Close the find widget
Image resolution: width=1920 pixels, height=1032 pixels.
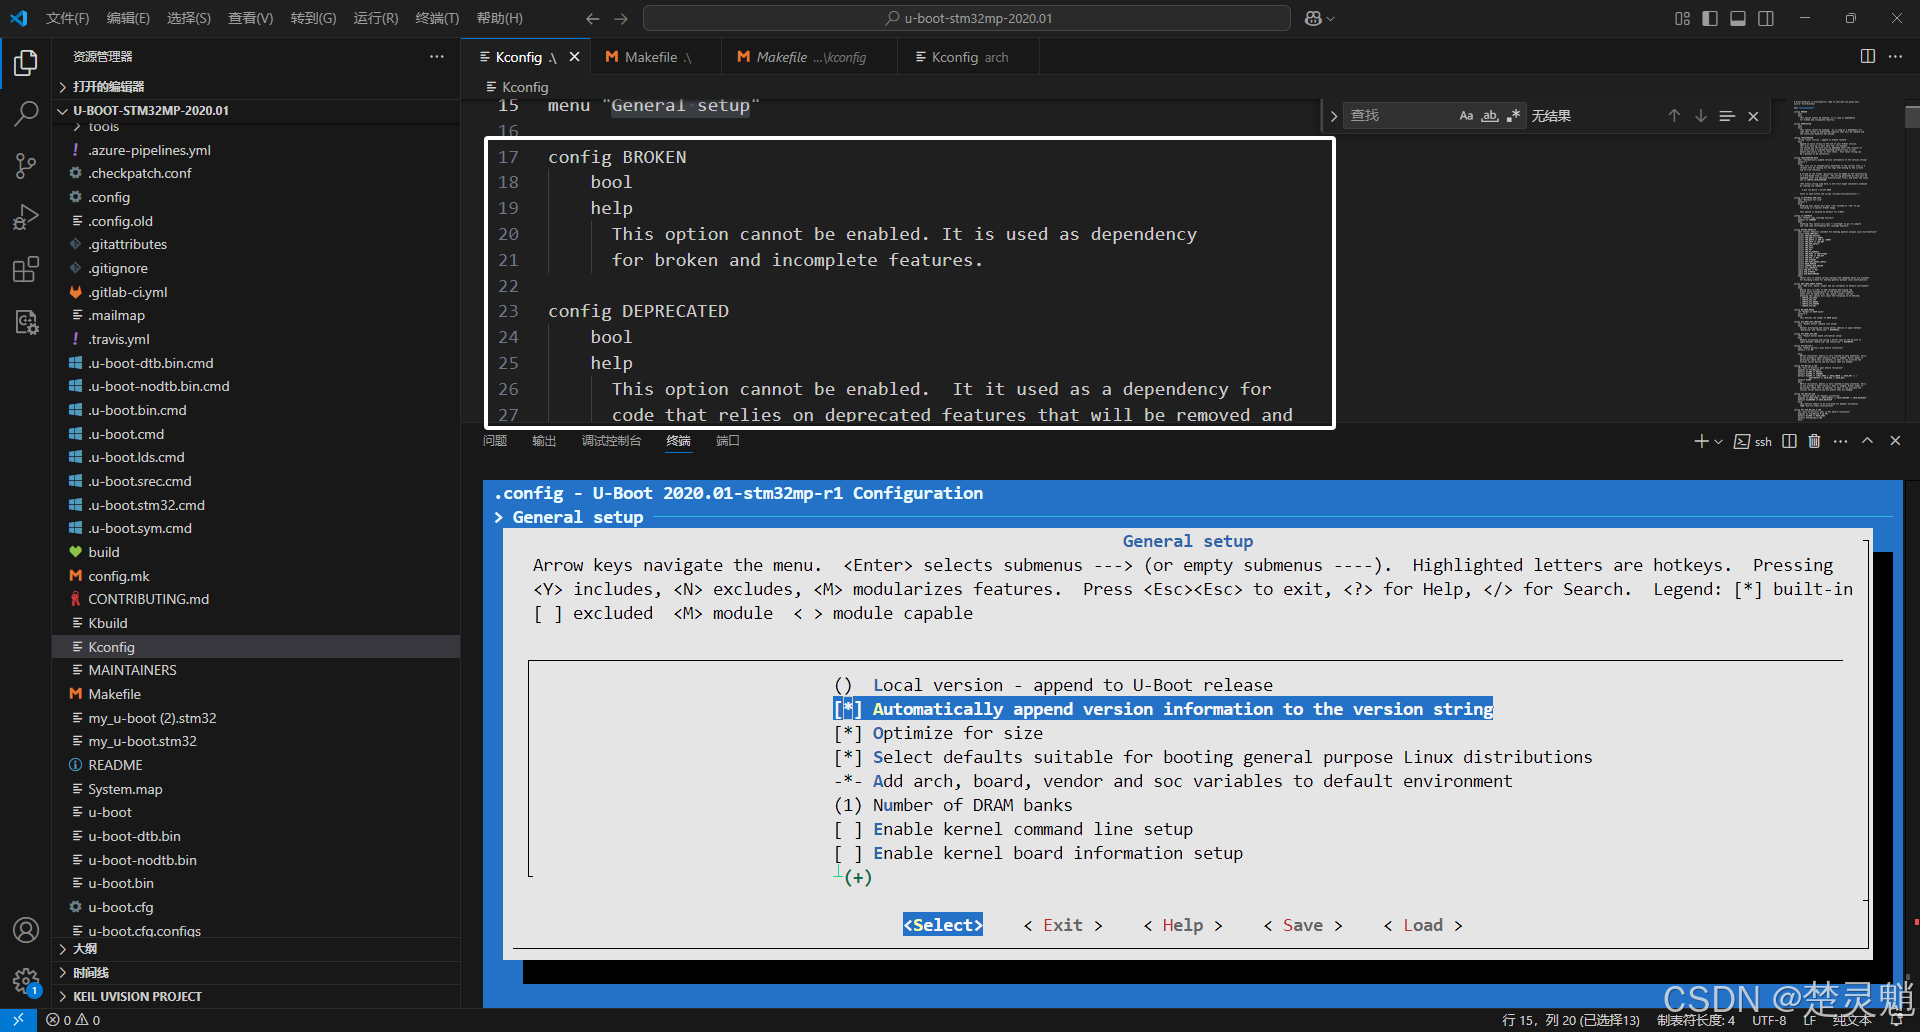[1753, 116]
